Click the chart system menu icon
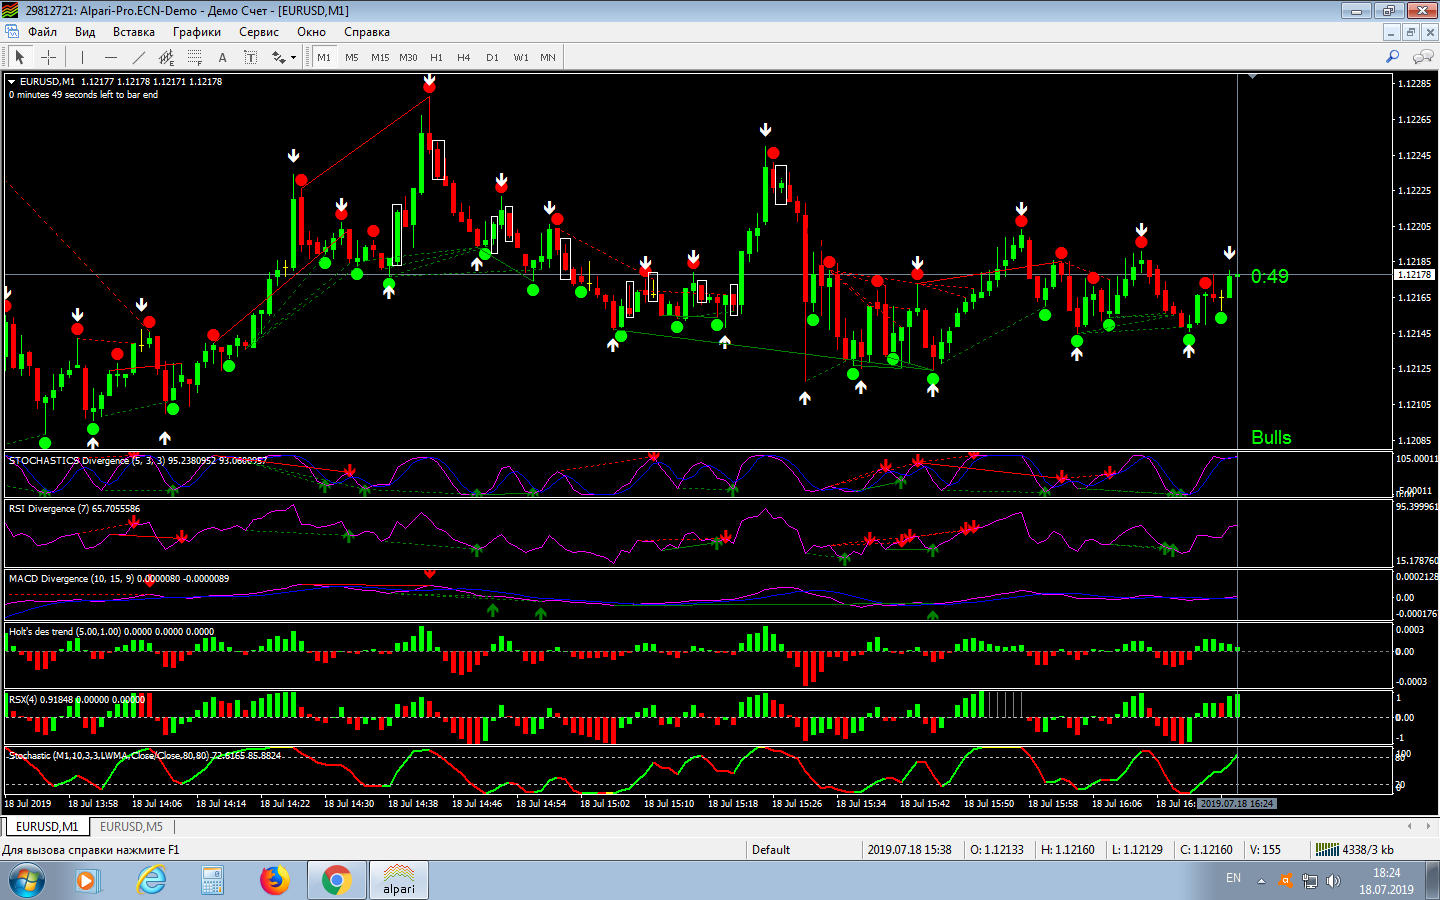This screenshot has width=1440, height=900. (12, 32)
